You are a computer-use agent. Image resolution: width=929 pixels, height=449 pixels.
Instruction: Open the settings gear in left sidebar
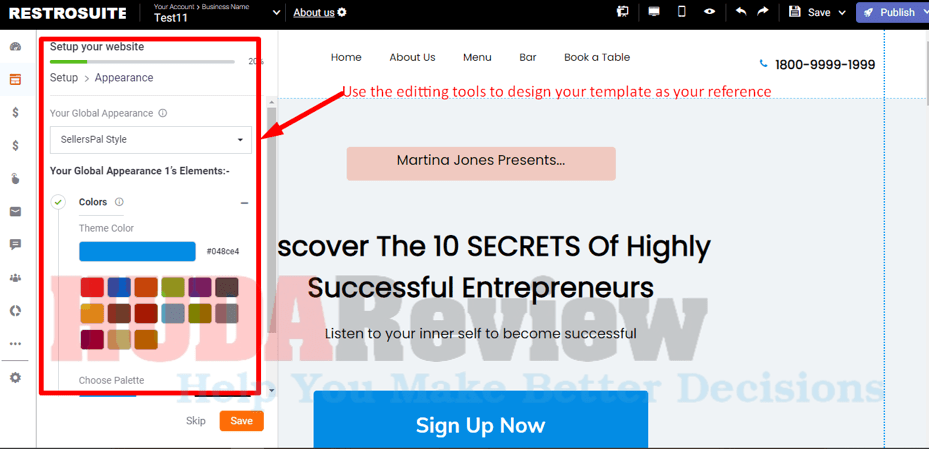15,377
